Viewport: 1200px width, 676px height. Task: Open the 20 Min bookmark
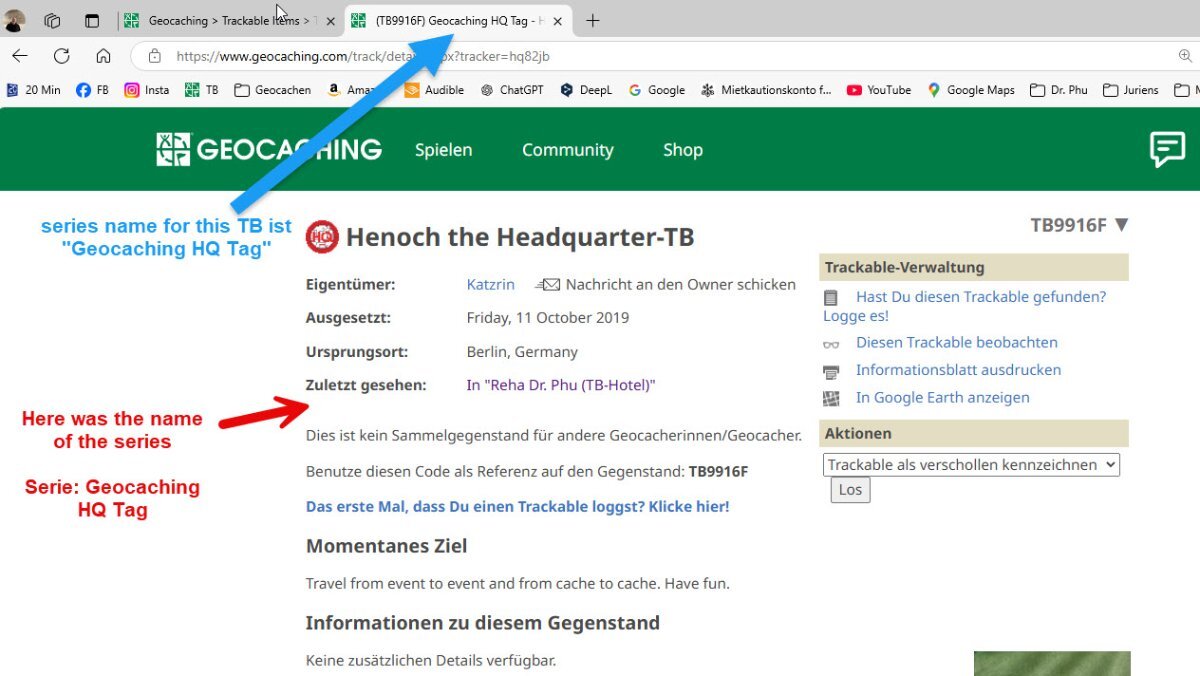33,90
